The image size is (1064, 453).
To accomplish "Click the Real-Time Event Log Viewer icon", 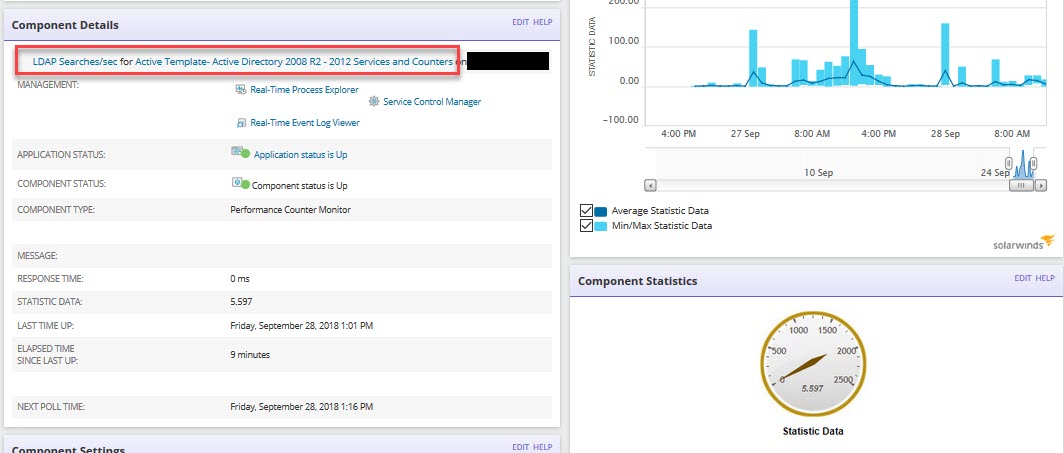I will pos(240,123).
